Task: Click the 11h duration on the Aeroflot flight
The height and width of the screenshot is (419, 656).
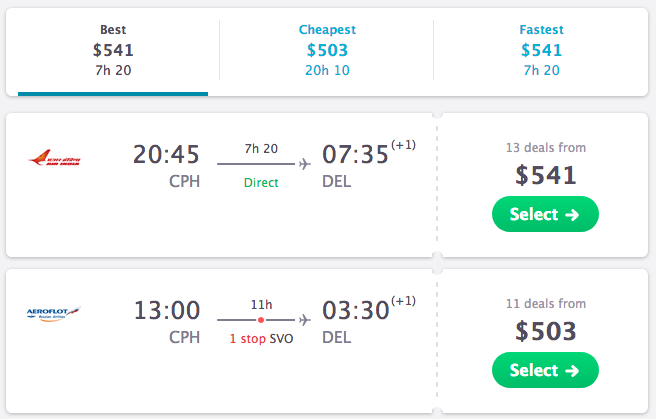Action: click(261, 304)
